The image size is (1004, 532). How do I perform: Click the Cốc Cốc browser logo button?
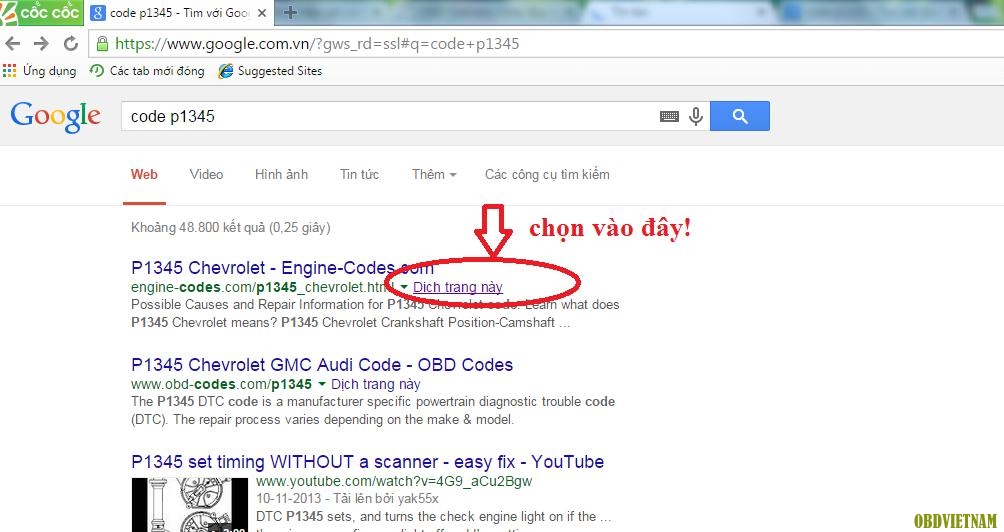click(x=41, y=12)
